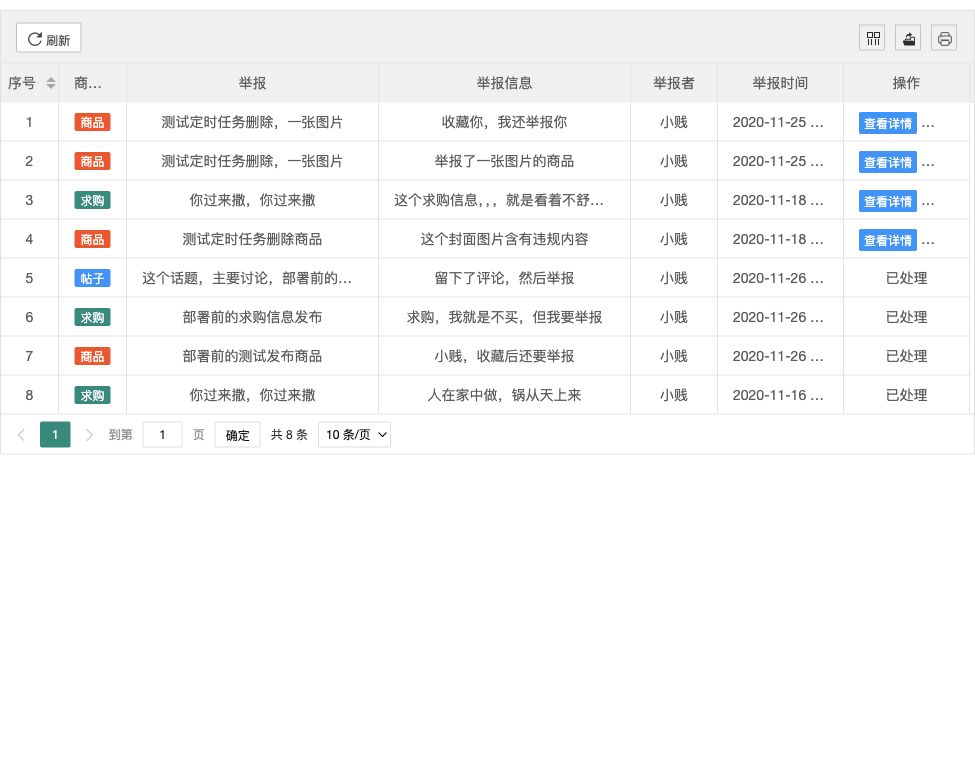Screen dimensions: 975x767
Task: Click the 已处理 status in row 6
Action: (x=906, y=317)
